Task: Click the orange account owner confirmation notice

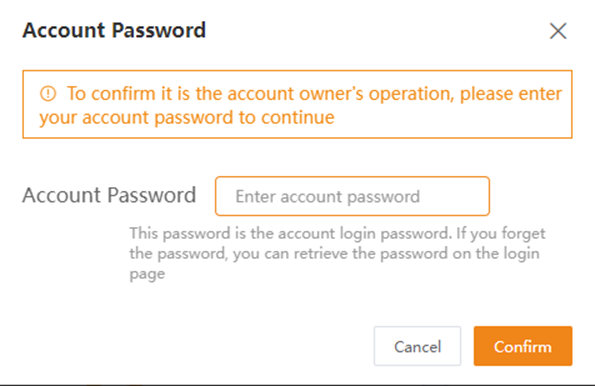Action: [x=297, y=104]
